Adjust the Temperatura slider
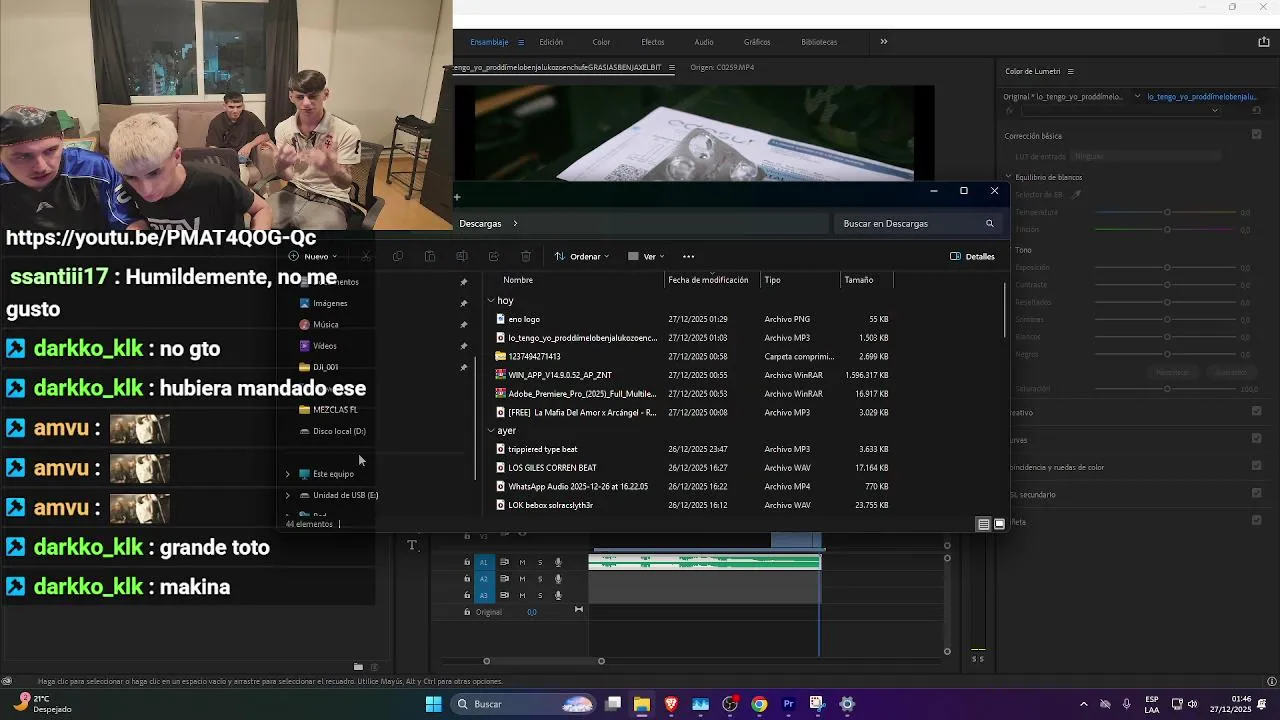The height and width of the screenshot is (720, 1280). coord(1167,212)
